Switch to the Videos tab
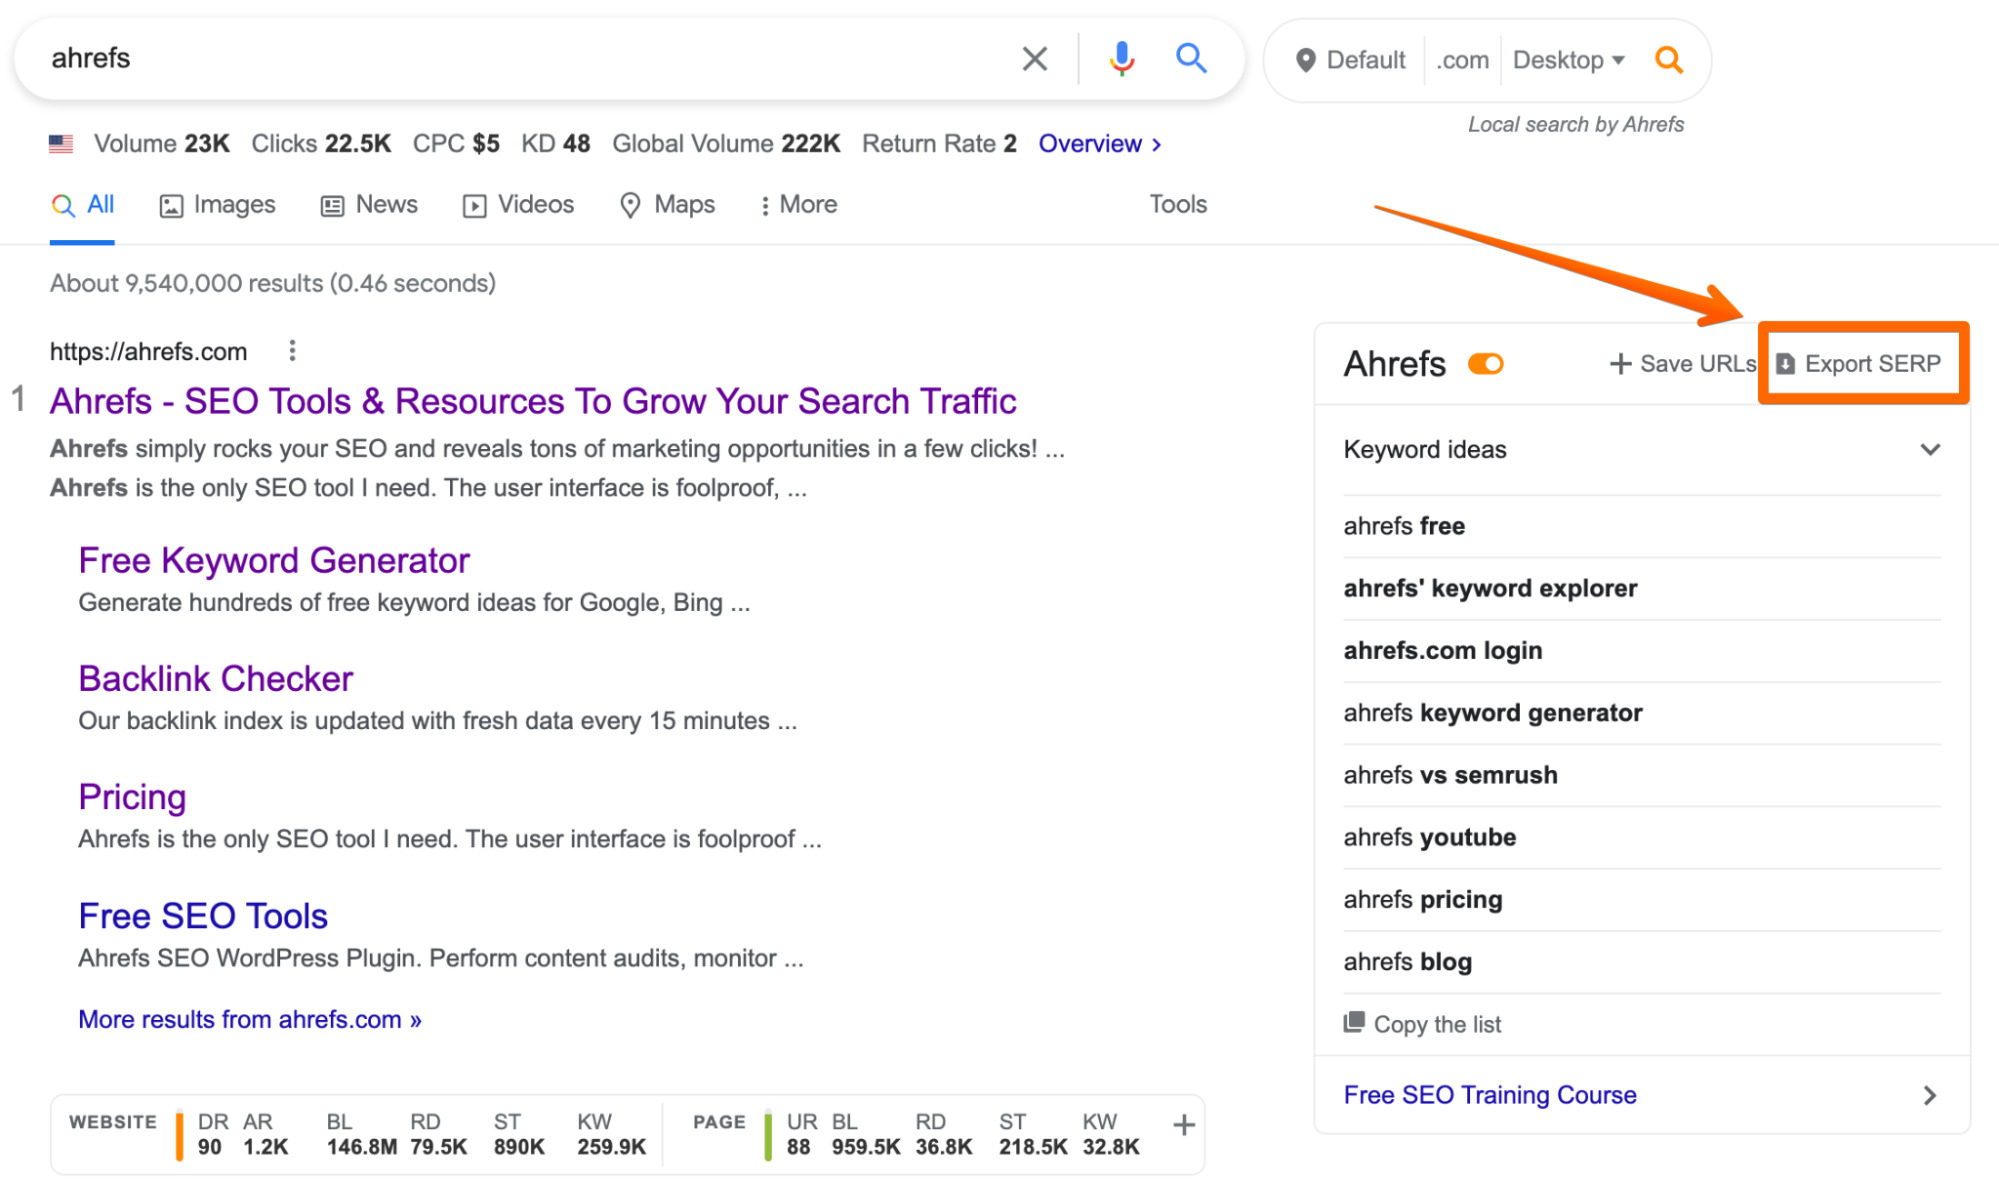Screen dimensions: 1999x1188 pyautogui.click(x=518, y=205)
